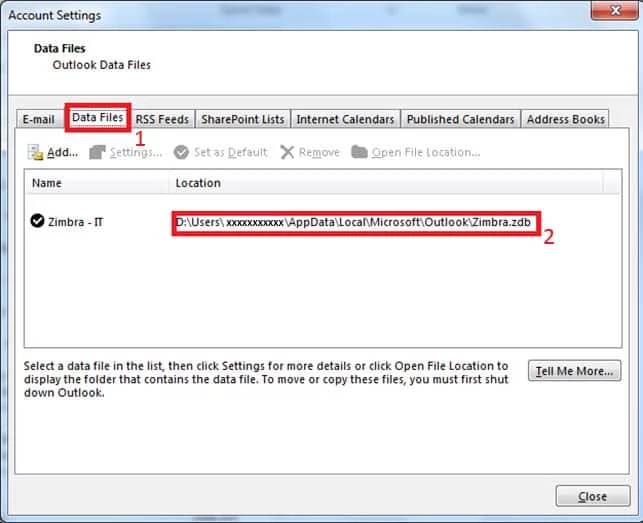Click the Open File Location folder icon
Viewport: 643px width, 523px height.
[359, 152]
